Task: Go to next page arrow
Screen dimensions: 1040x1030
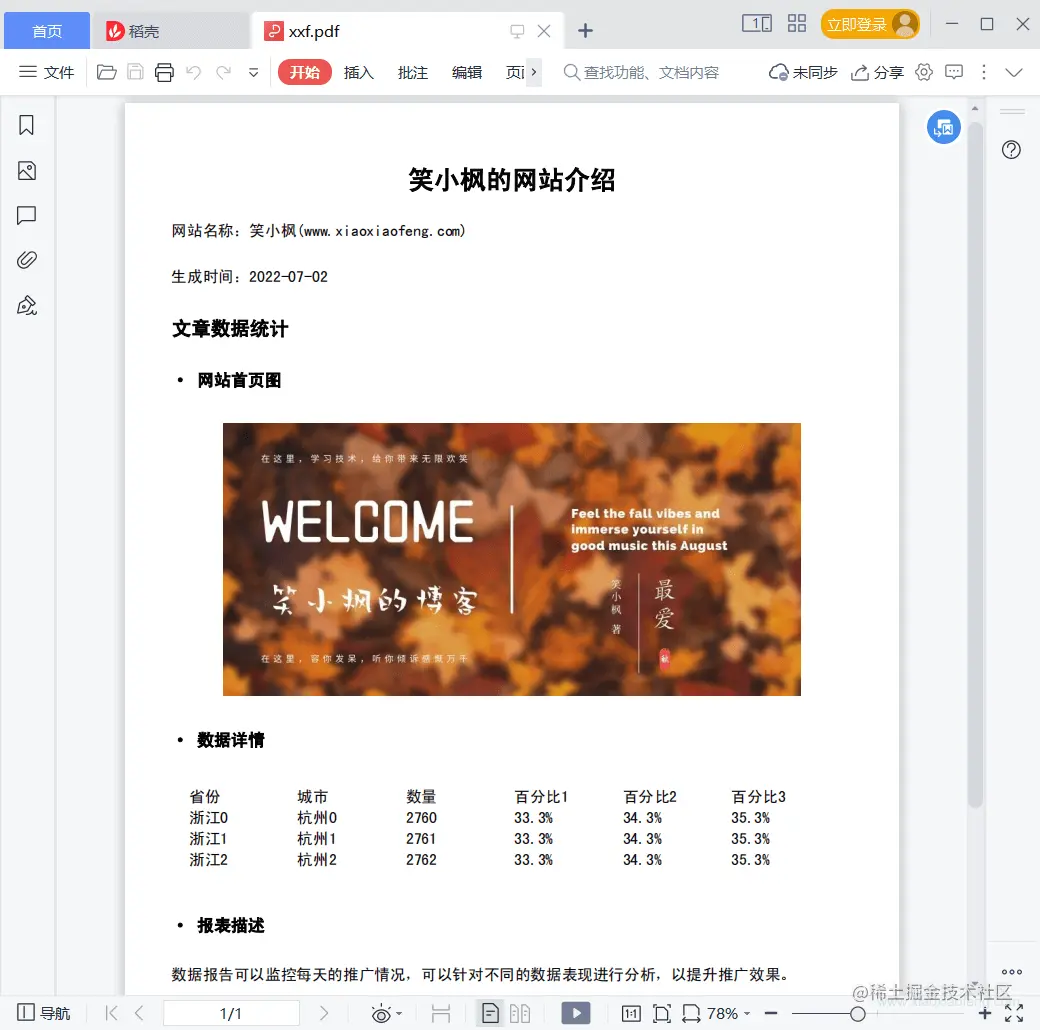Action: coord(324,1013)
